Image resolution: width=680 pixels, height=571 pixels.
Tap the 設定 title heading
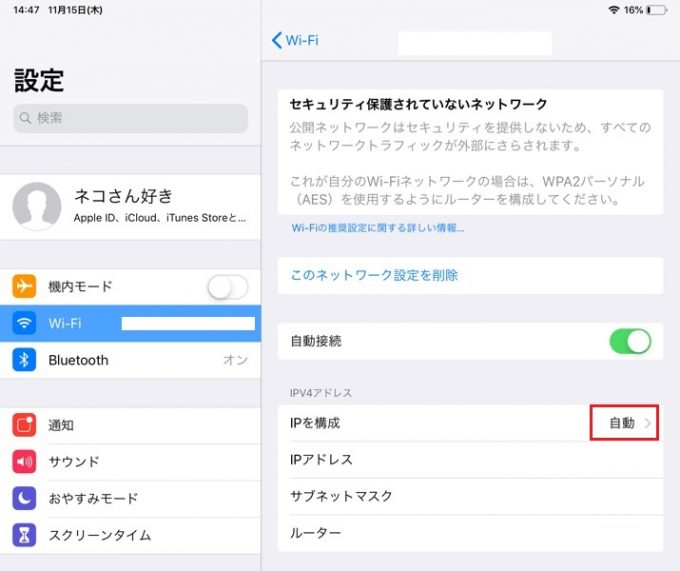click(39, 80)
